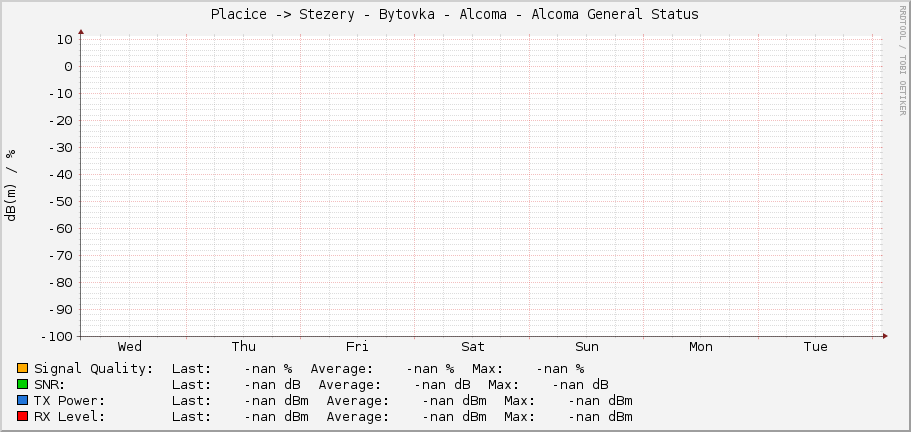Image resolution: width=911 pixels, height=432 pixels.
Task: Click the 'Tue' x-axis day label
Action: click(x=816, y=347)
